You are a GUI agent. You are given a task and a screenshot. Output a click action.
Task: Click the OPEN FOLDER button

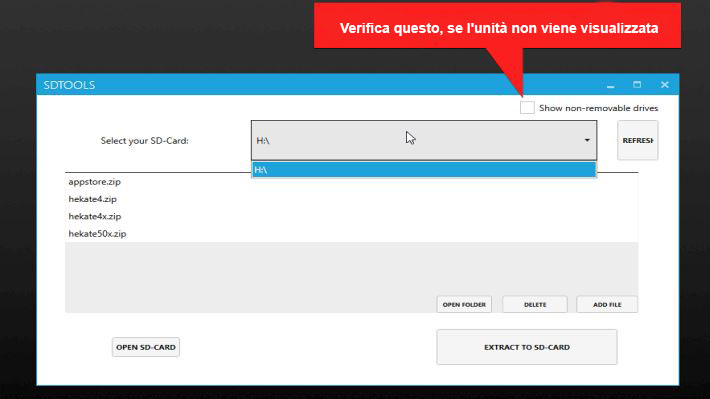pos(464,304)
